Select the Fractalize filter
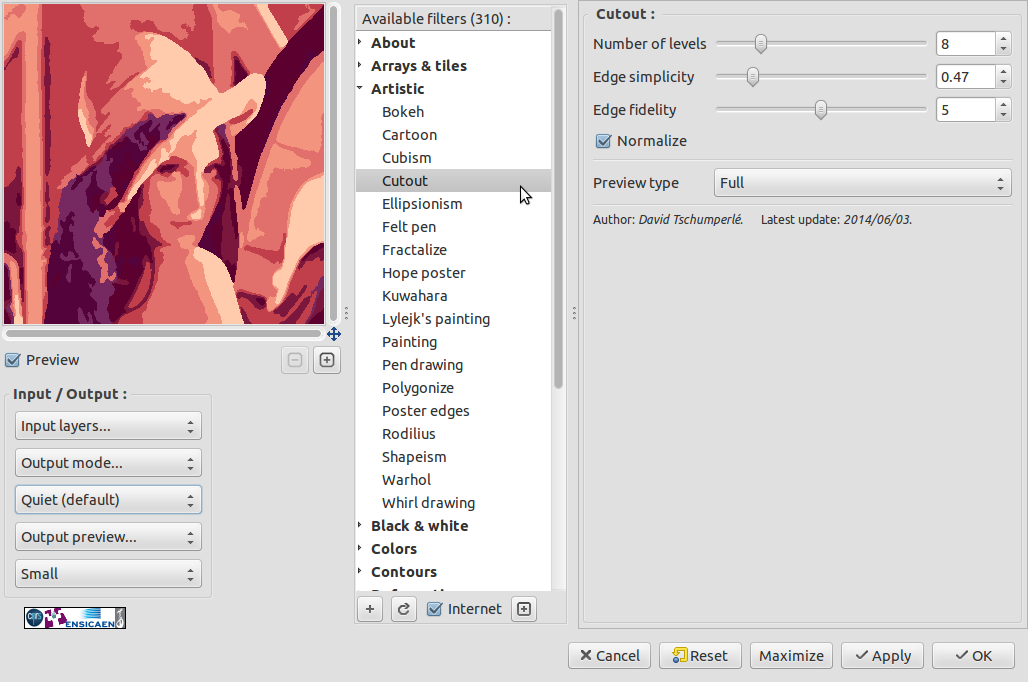Image resolution: width=1028 pixels, height=682 pixels. tap(414, 250)
